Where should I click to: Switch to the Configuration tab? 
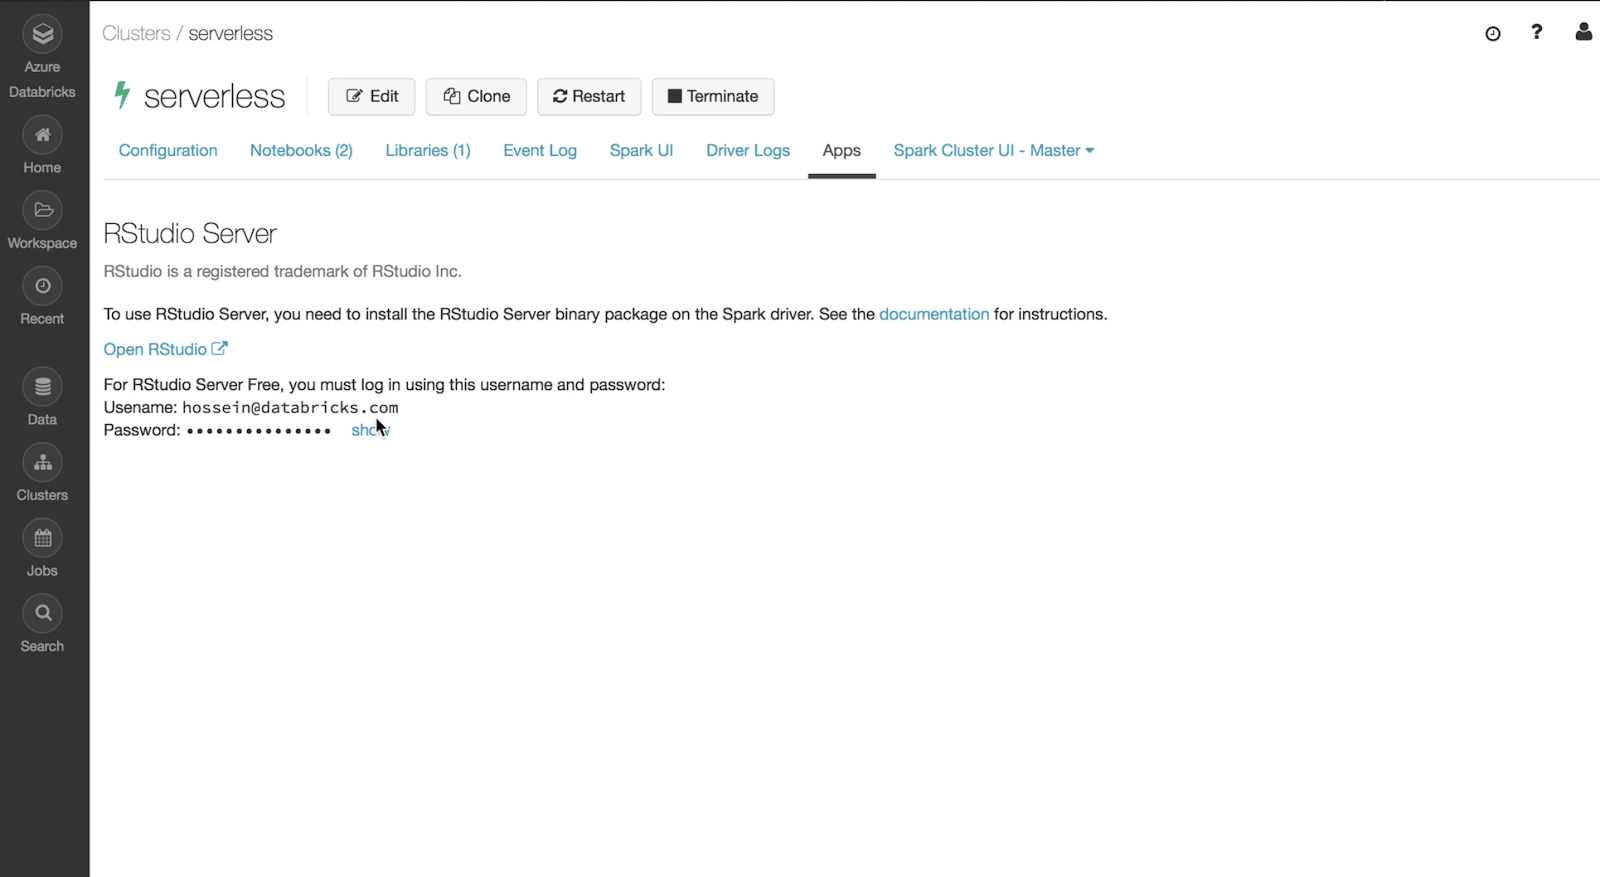(168, 151)
